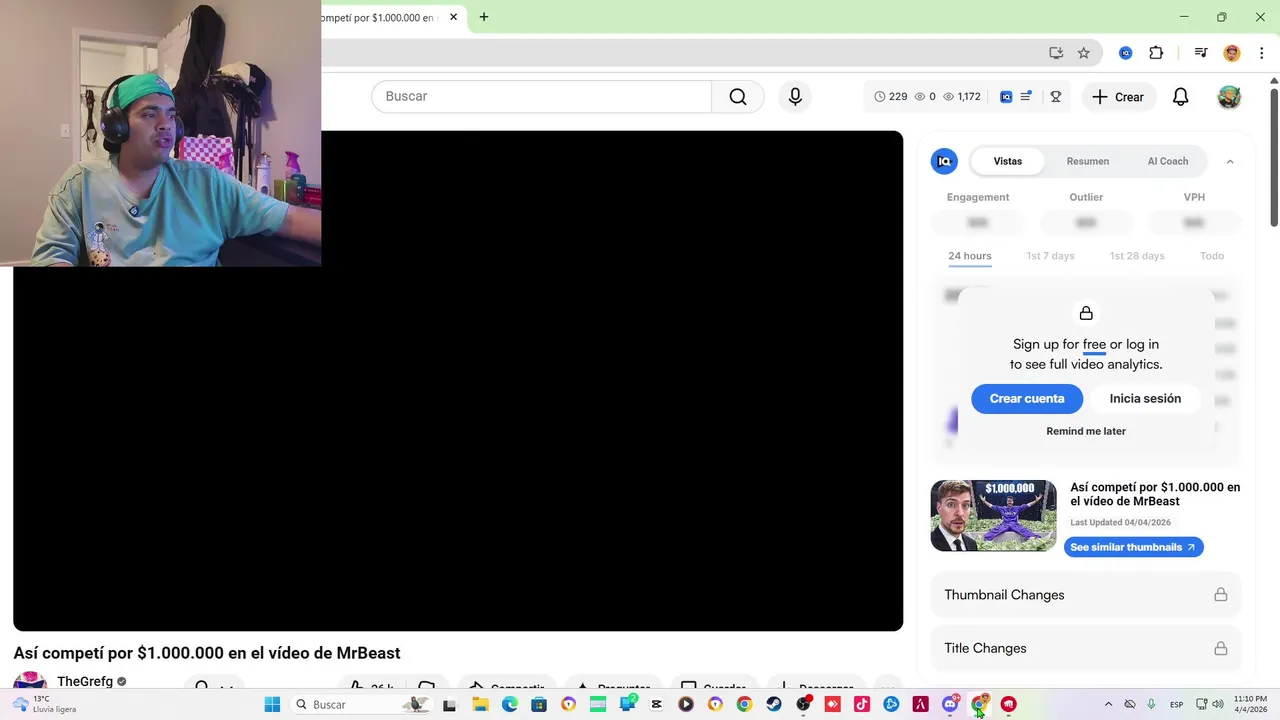Open YouTube account avatar menu

[1229, 97]
